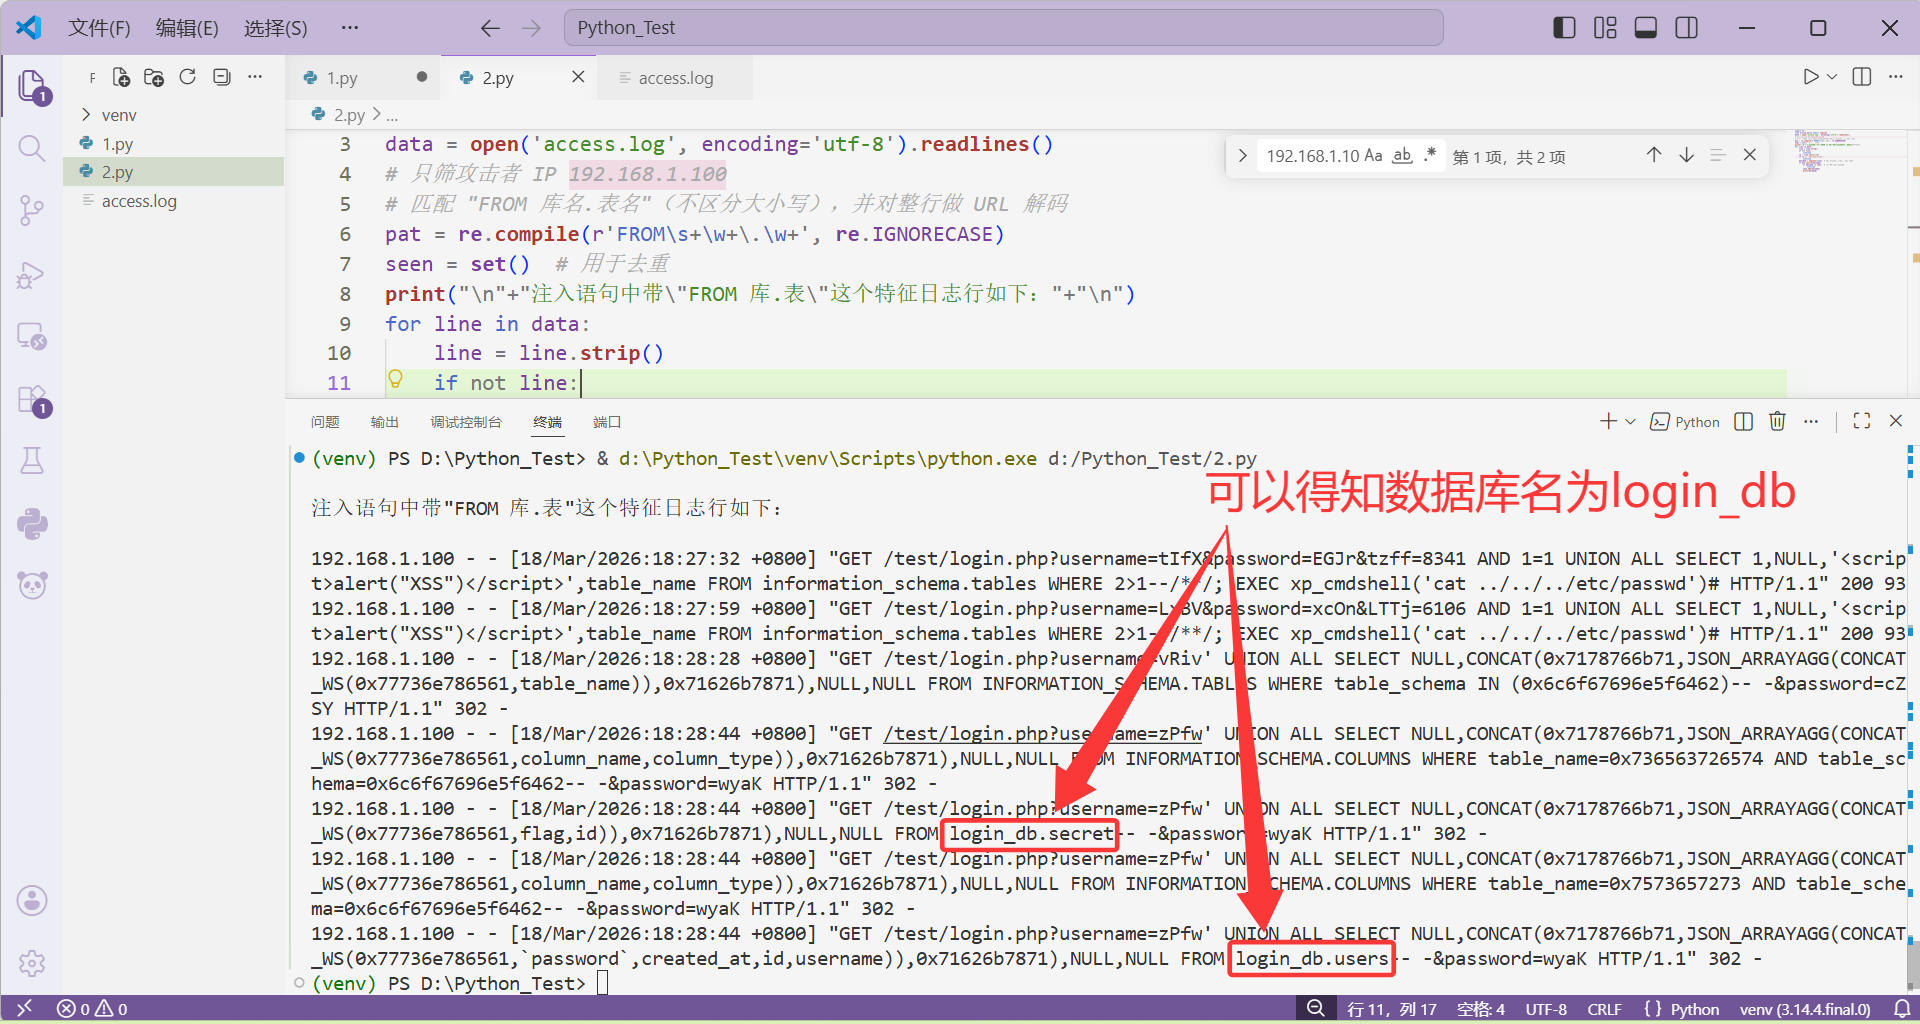
Task: Switch to the 输出 panel tab
Action: 385,422
